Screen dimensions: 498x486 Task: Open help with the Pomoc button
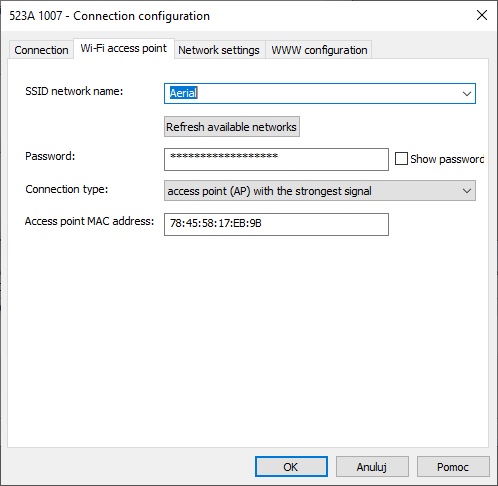(453, 467)
